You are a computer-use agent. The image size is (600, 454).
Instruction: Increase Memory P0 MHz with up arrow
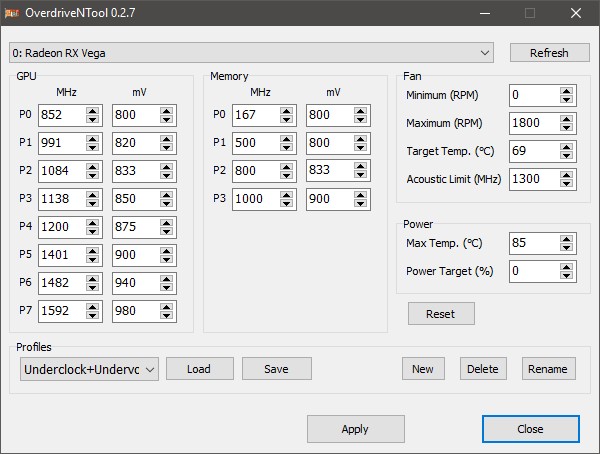(286, 111)
